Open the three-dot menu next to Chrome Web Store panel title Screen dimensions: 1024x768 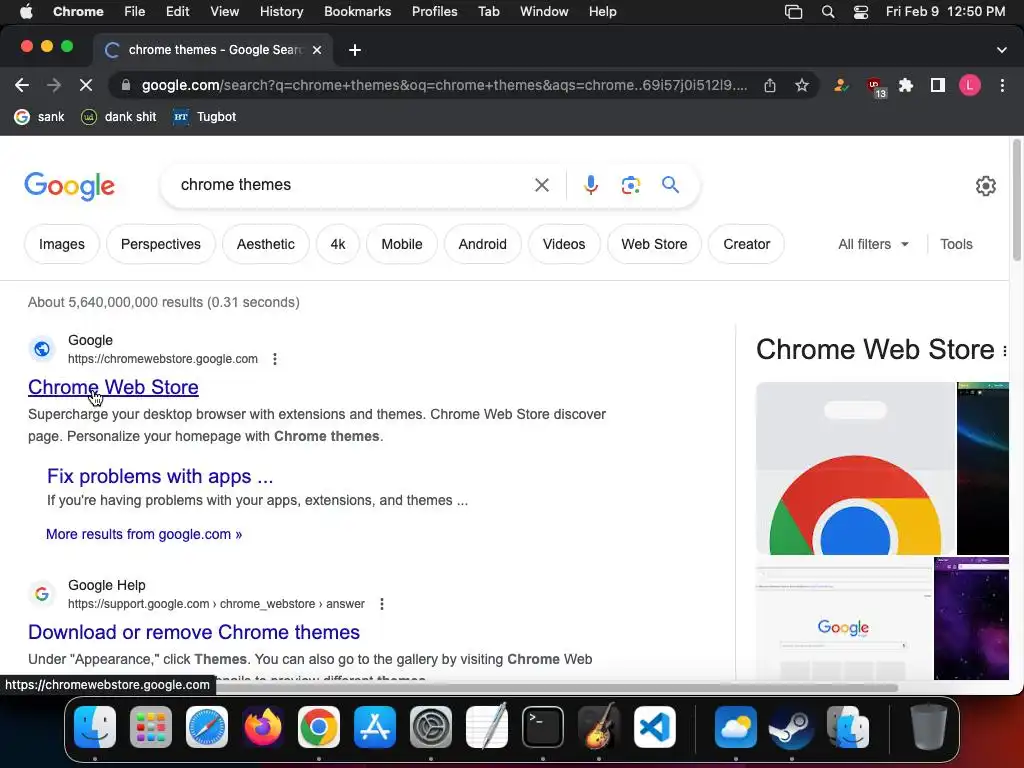[x=1004, y=351]
